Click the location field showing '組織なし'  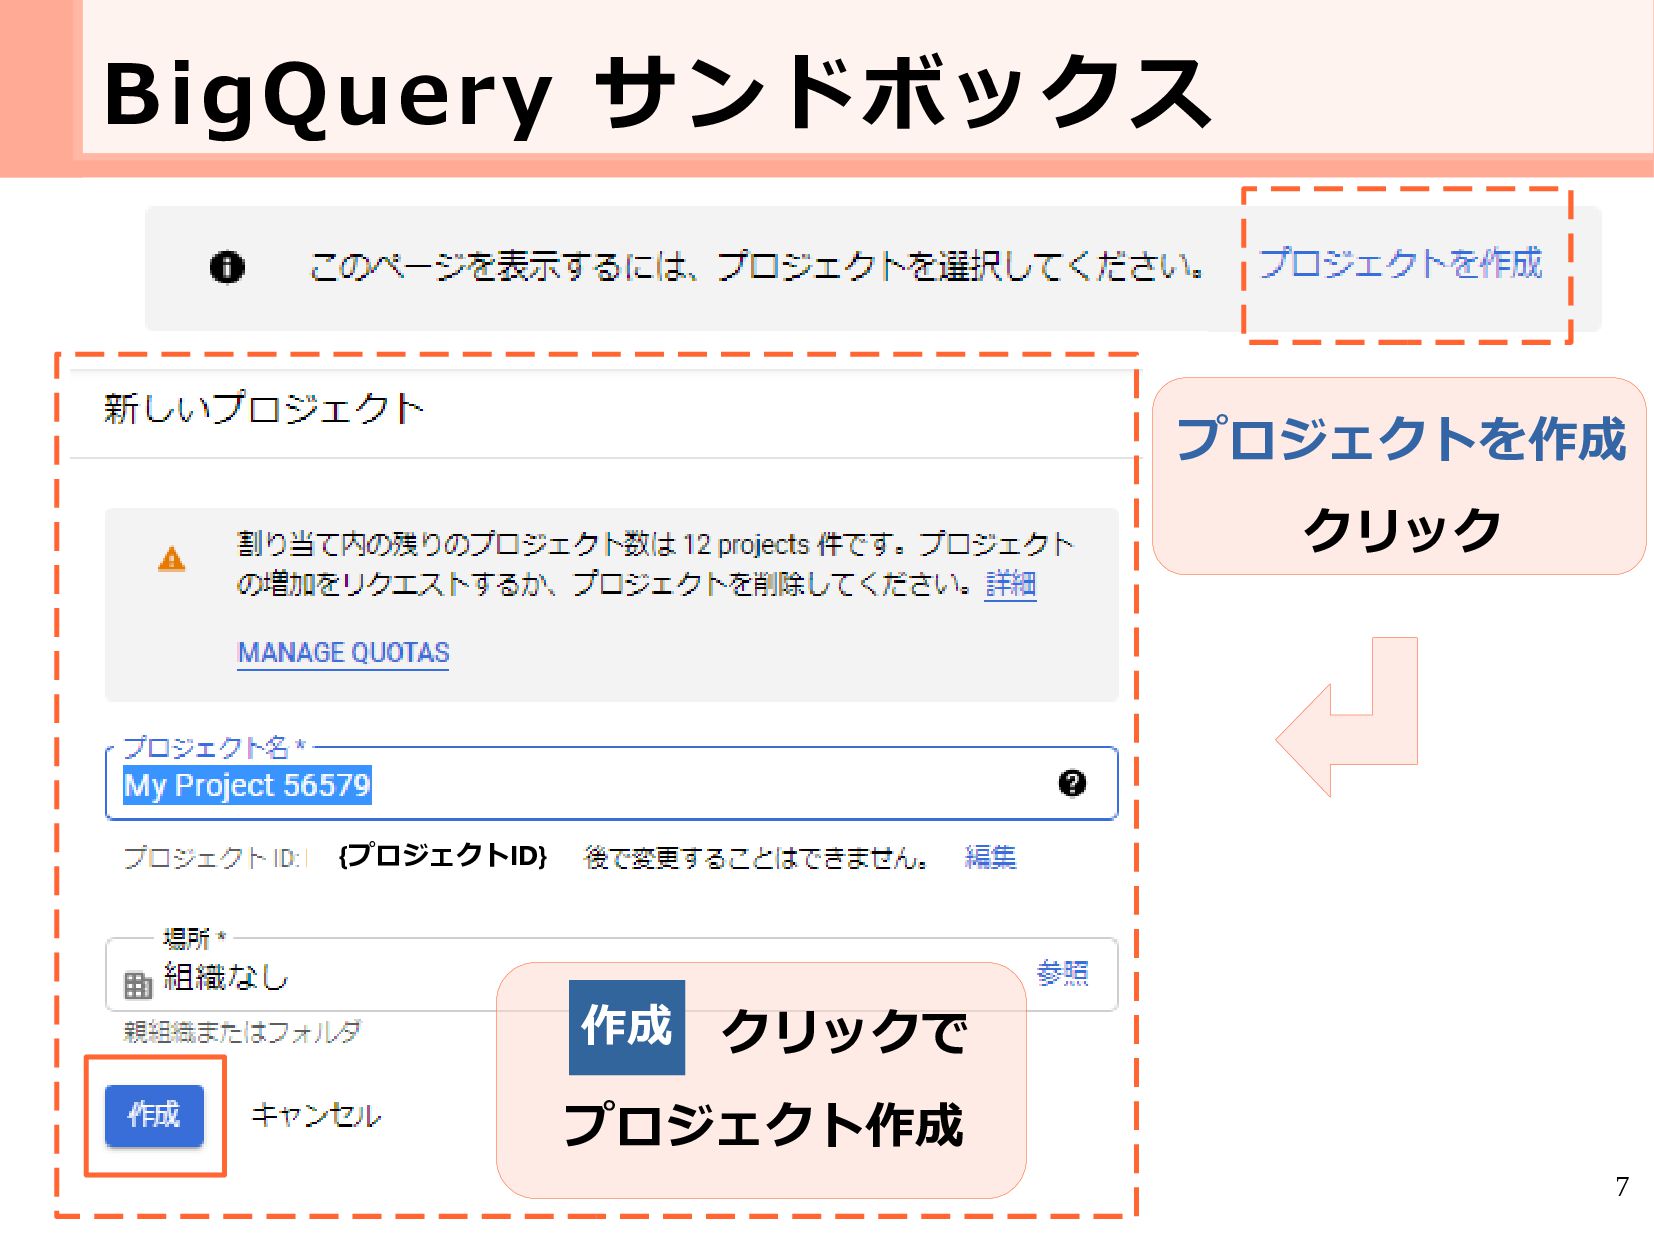pyautogui.click(x=611, y=975)
